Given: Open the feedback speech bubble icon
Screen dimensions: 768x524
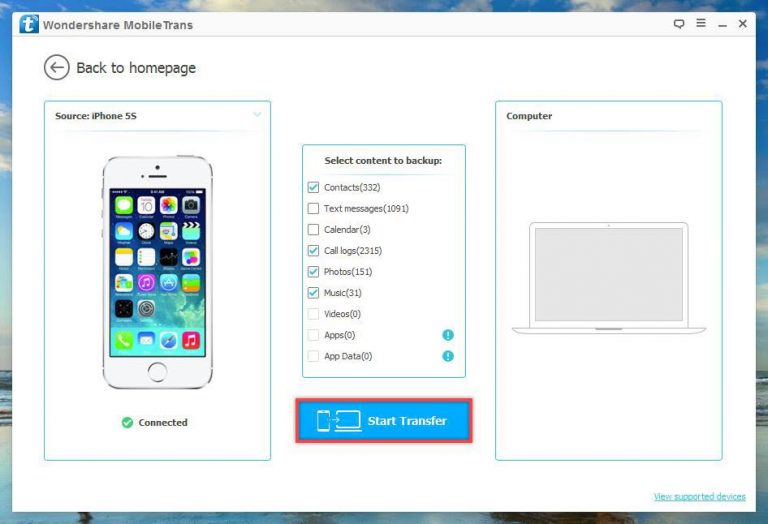Looking at the screenshot, I should tap(679, 23).
